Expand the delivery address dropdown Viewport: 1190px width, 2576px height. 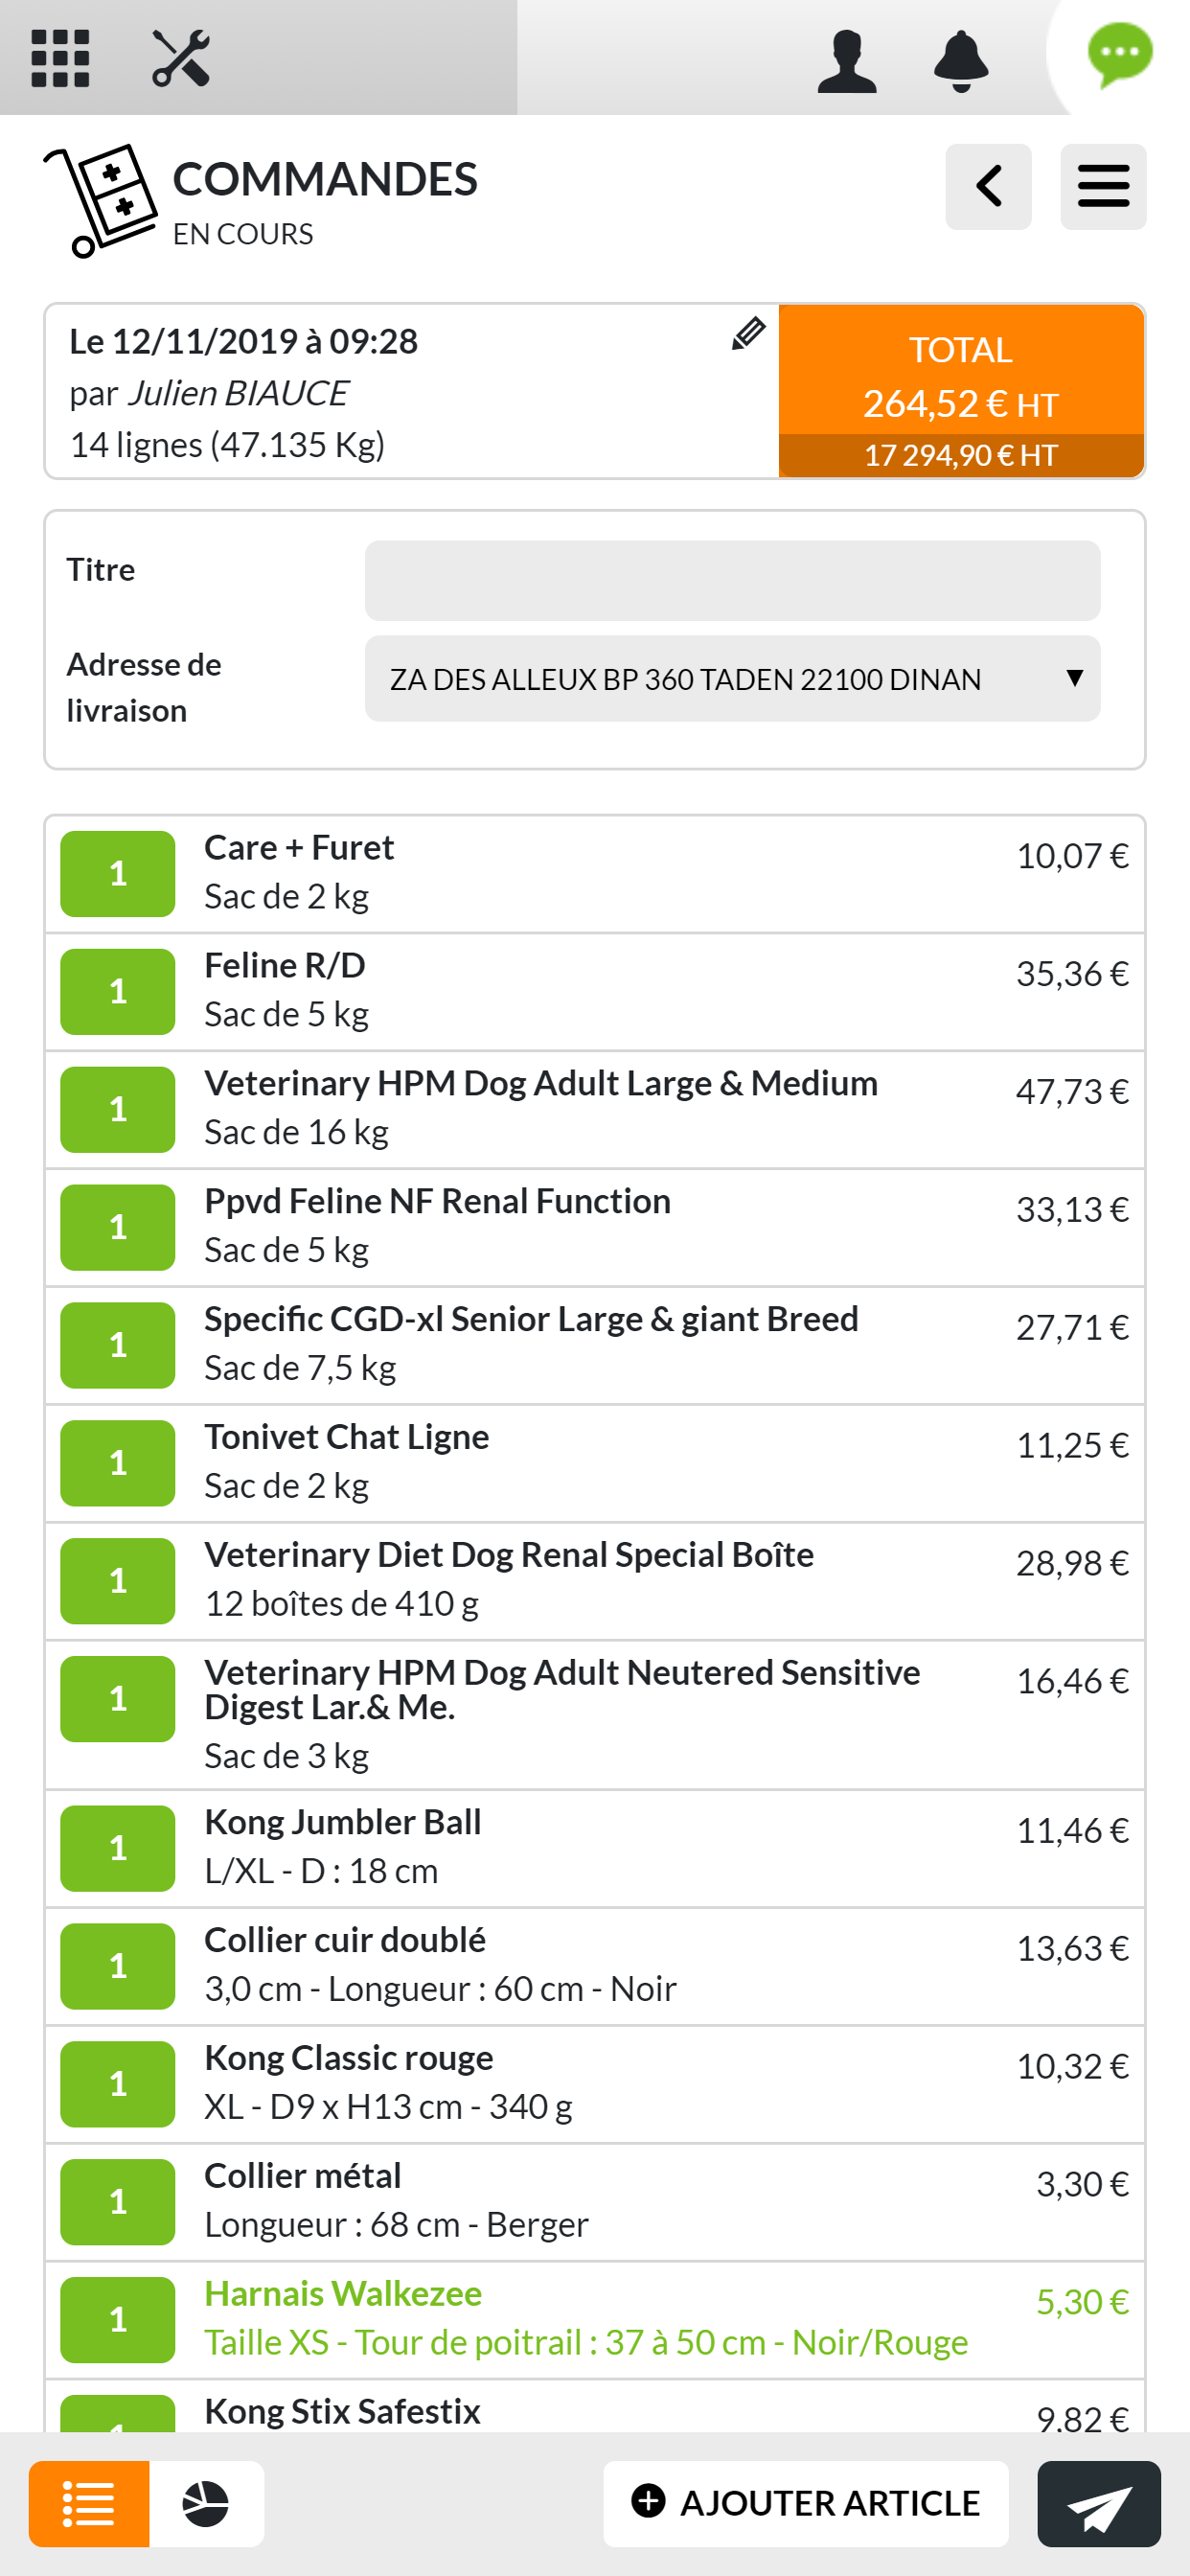[x=732, y=679]
